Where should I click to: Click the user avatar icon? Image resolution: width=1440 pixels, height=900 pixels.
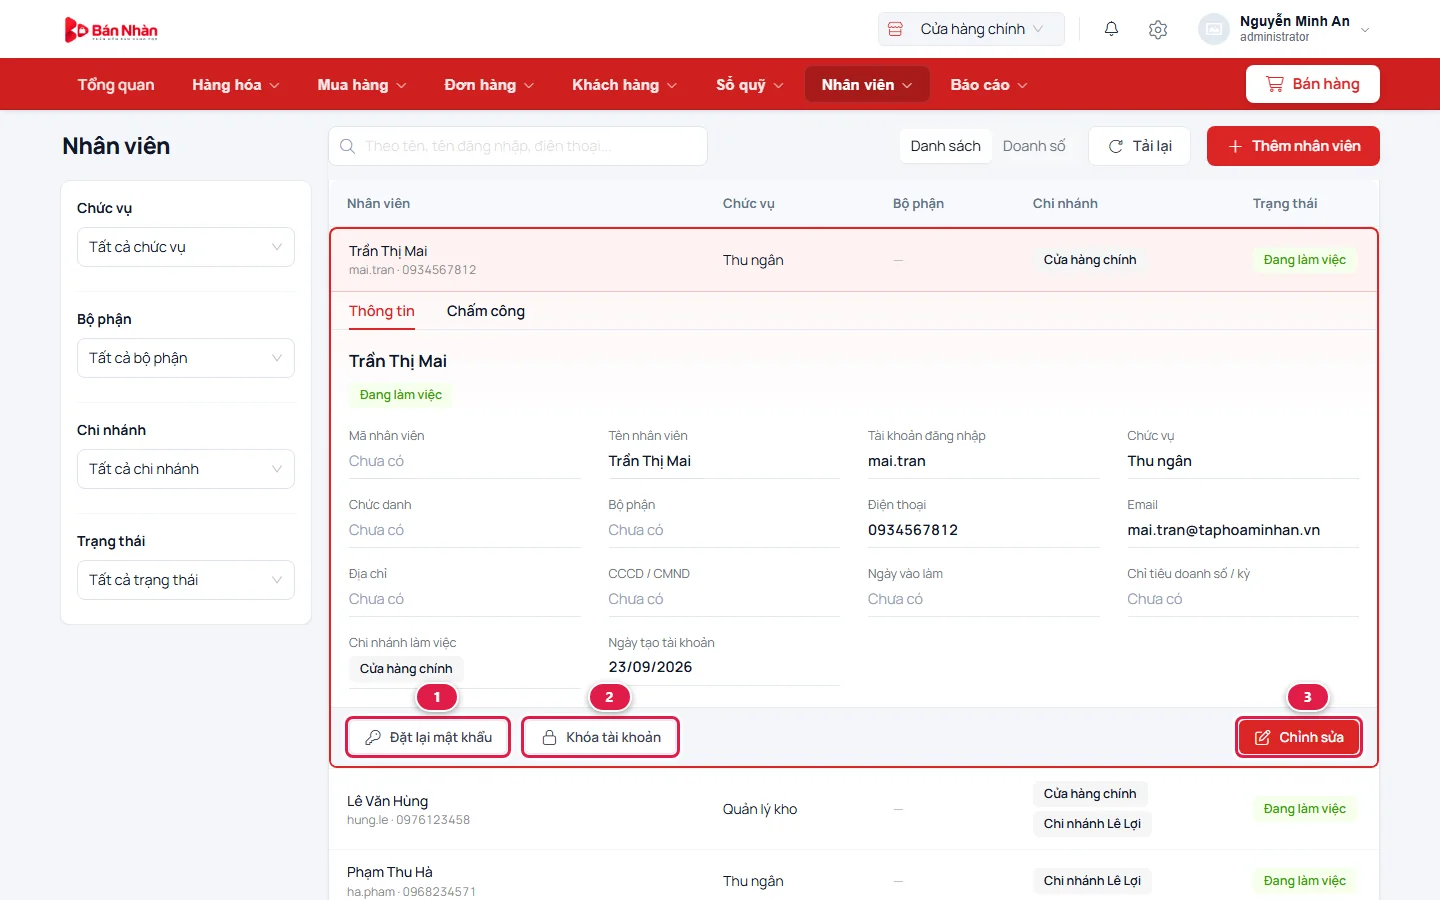click(1213, 29)
